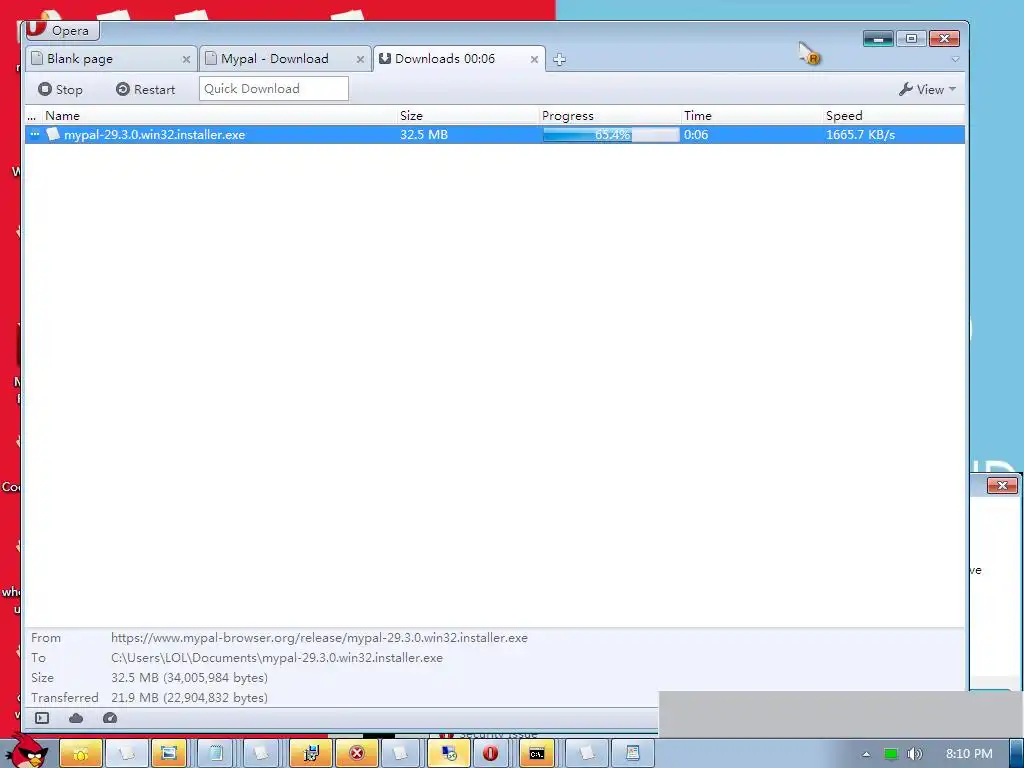Click the download status icon in mypal row
The width and height of the screenshot is (1024, 768).
pyautogui.click(x=35, y=134)
